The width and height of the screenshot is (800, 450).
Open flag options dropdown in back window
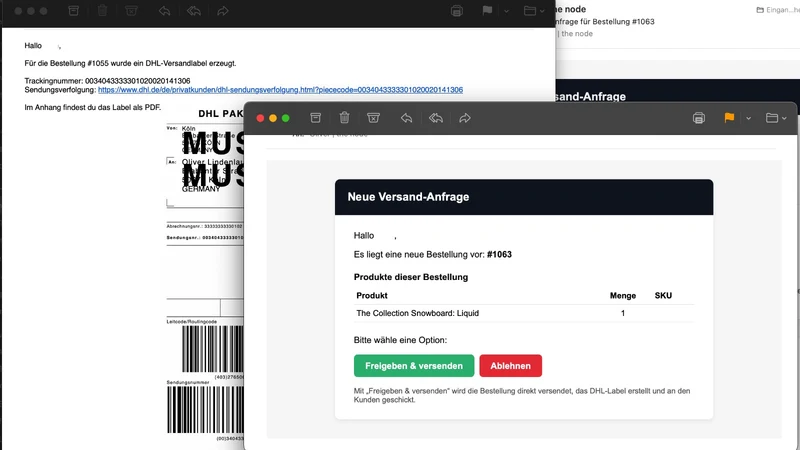[506, 11]
